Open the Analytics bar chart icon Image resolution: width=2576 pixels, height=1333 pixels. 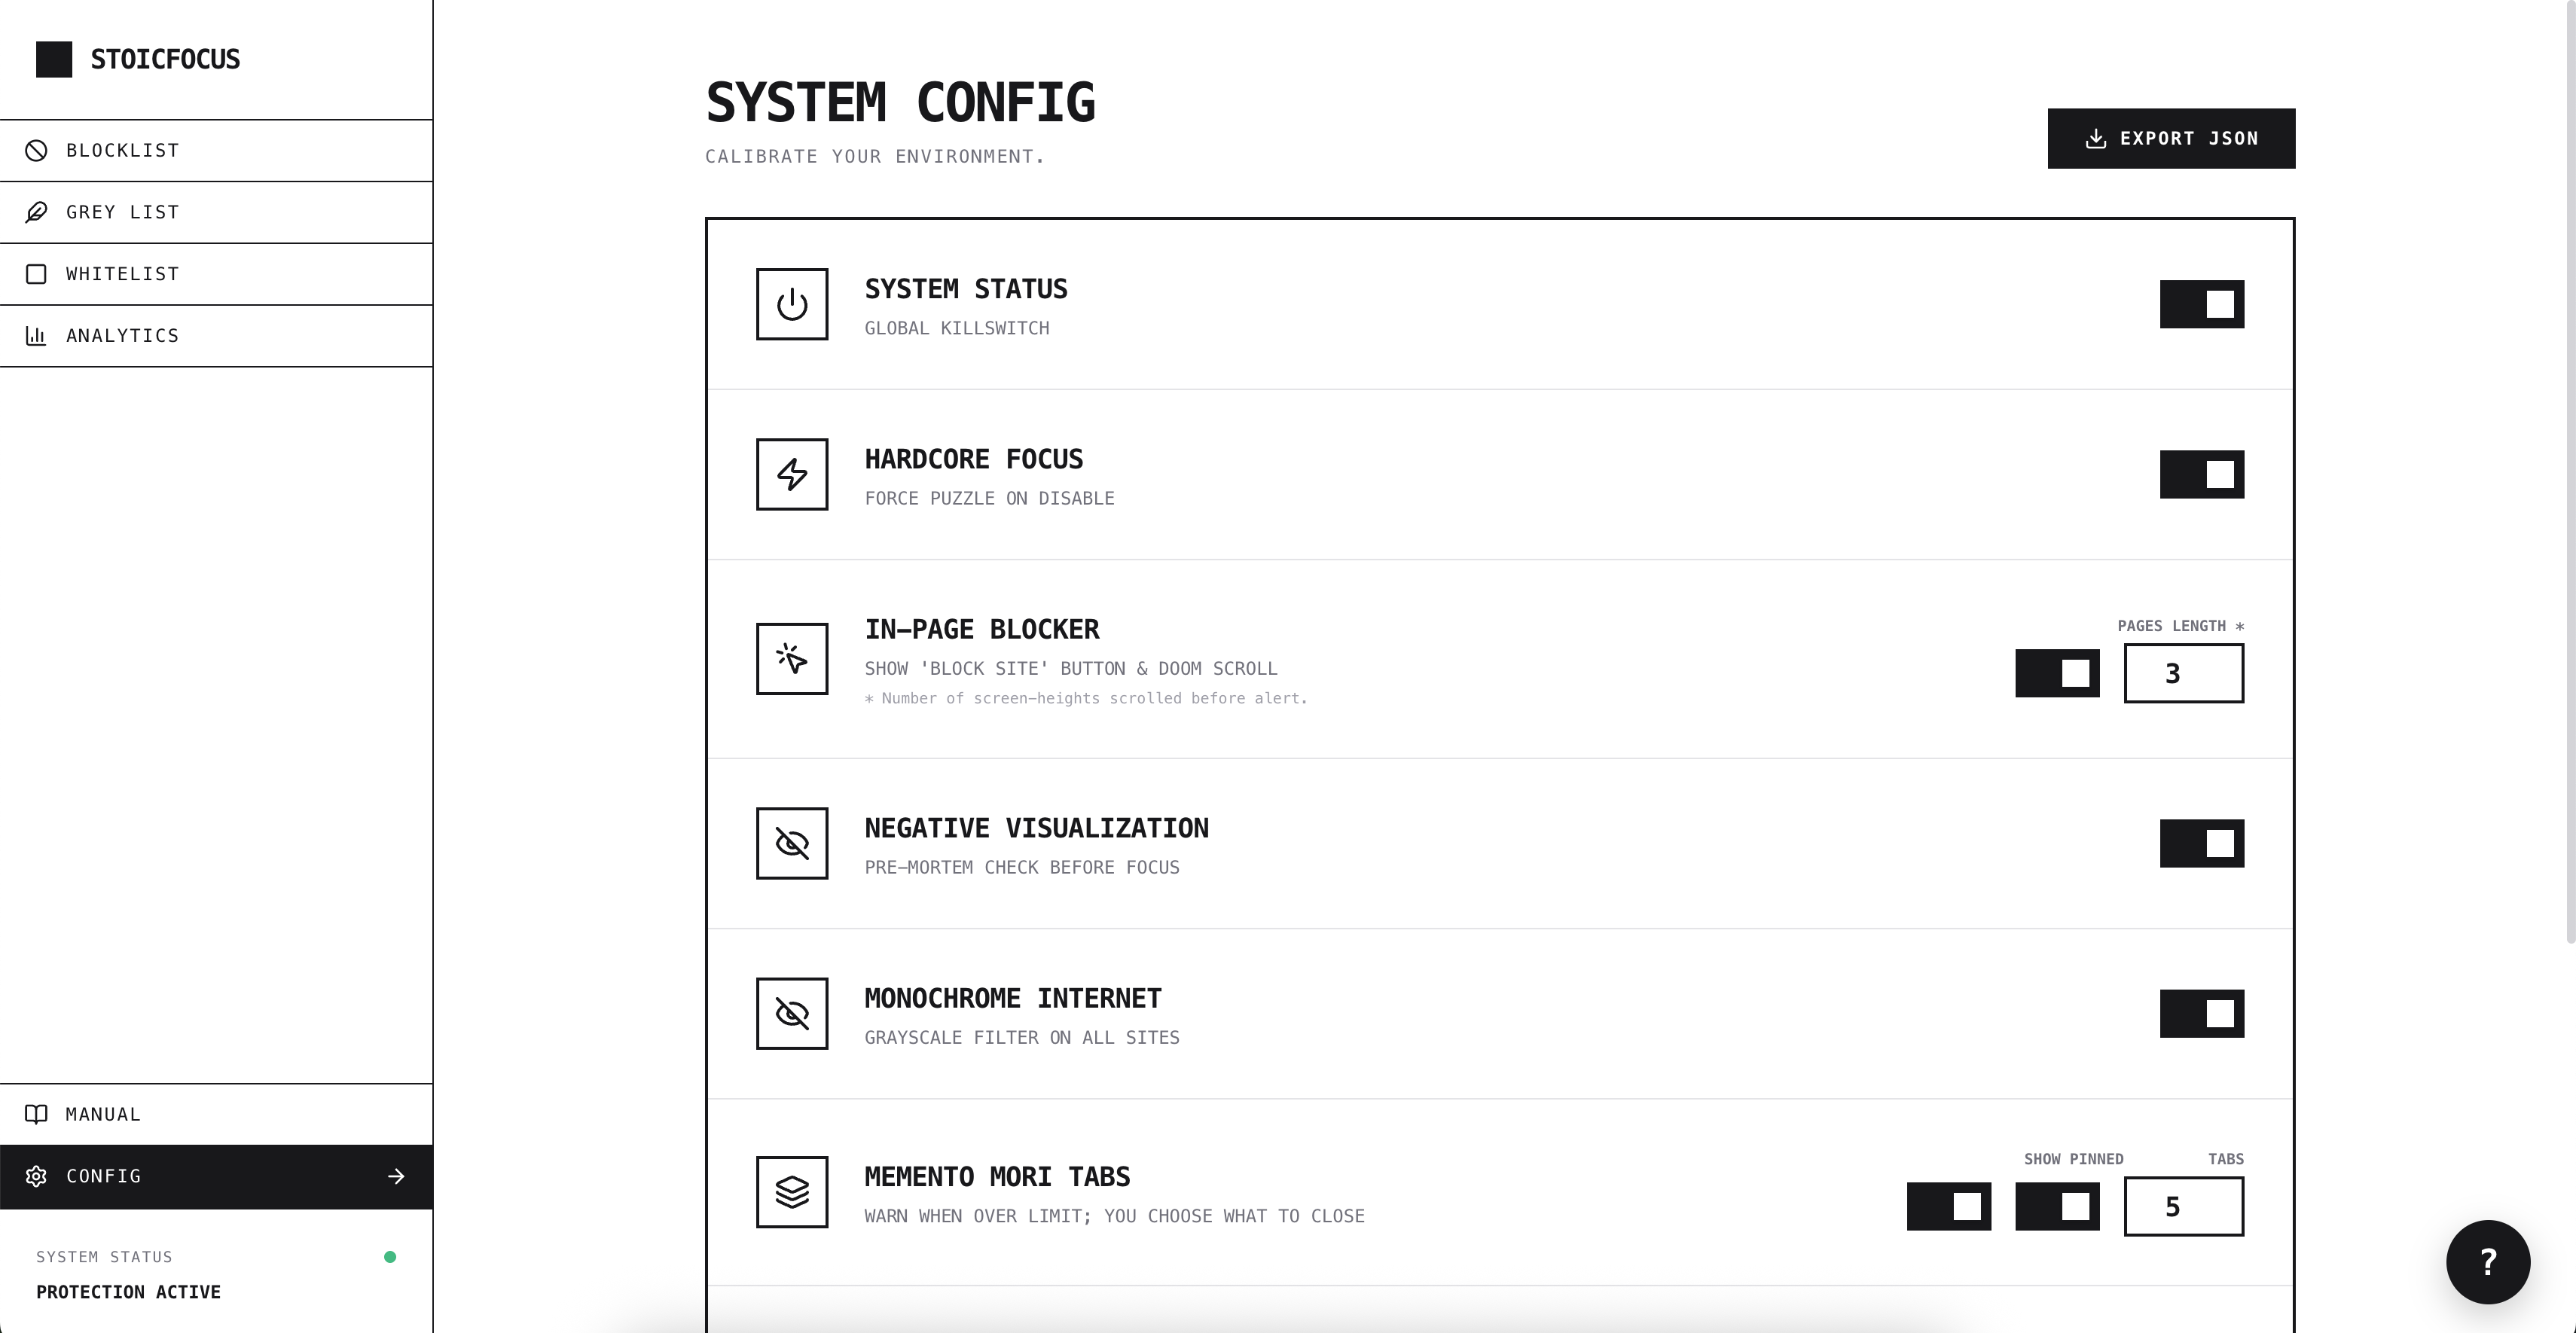[37, 335]
